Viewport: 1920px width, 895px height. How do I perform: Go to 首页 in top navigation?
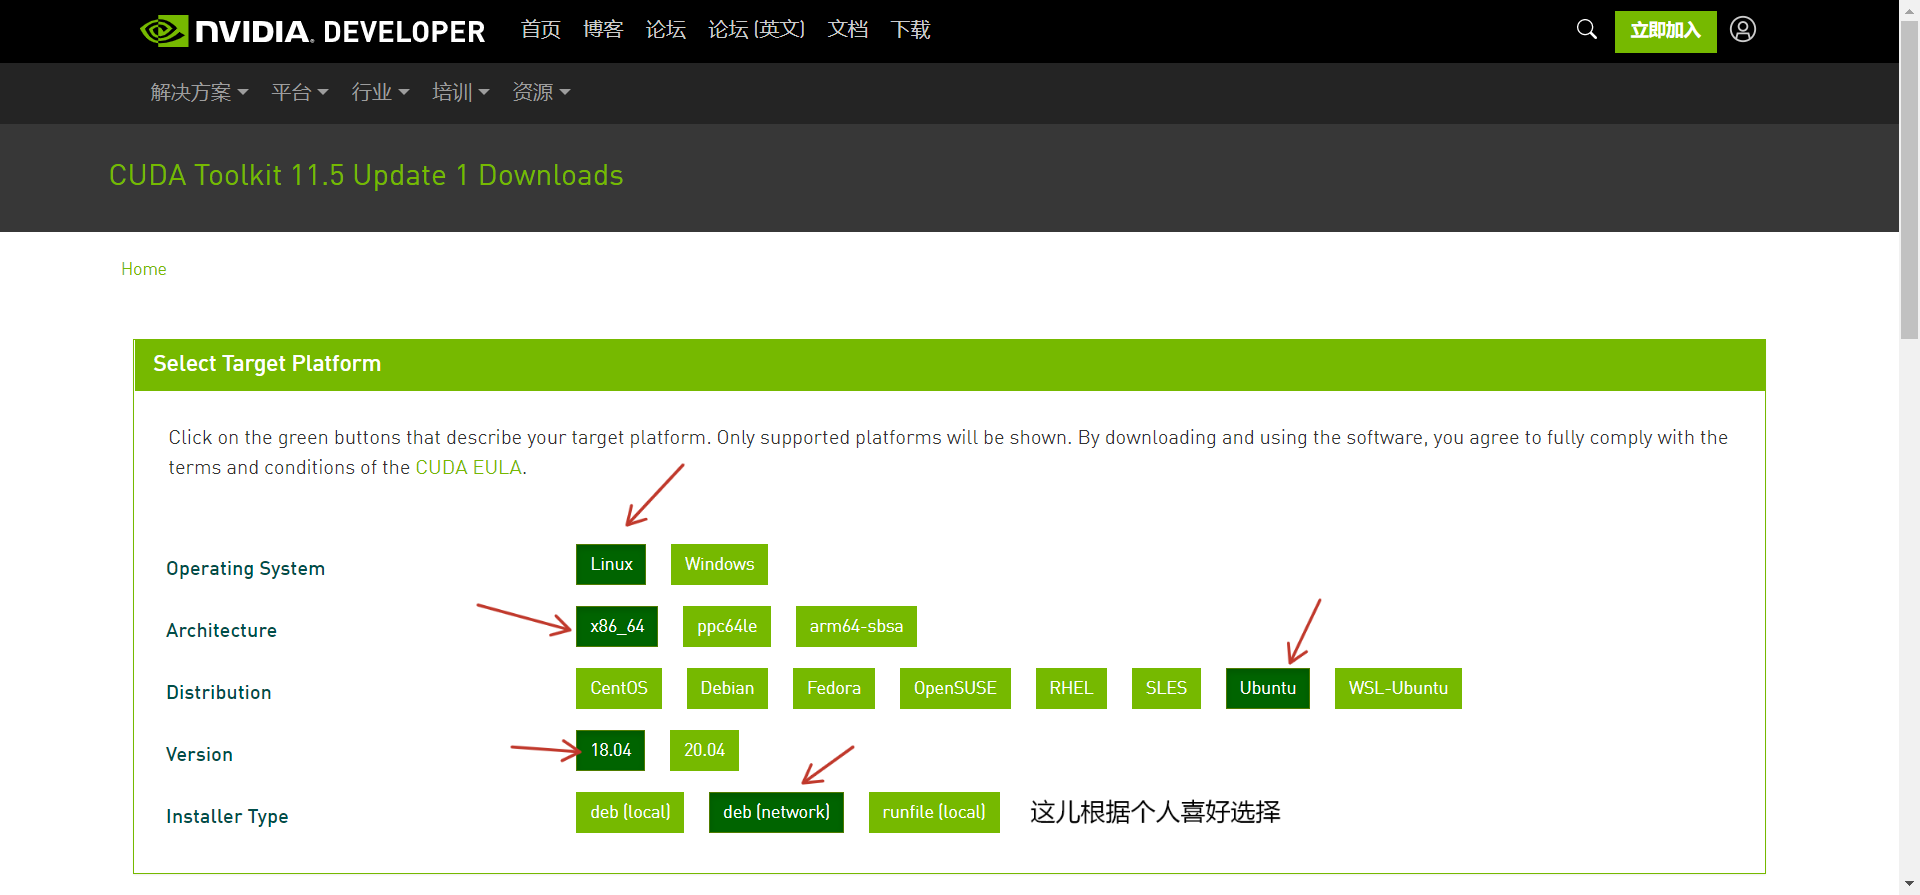[541, 30]
